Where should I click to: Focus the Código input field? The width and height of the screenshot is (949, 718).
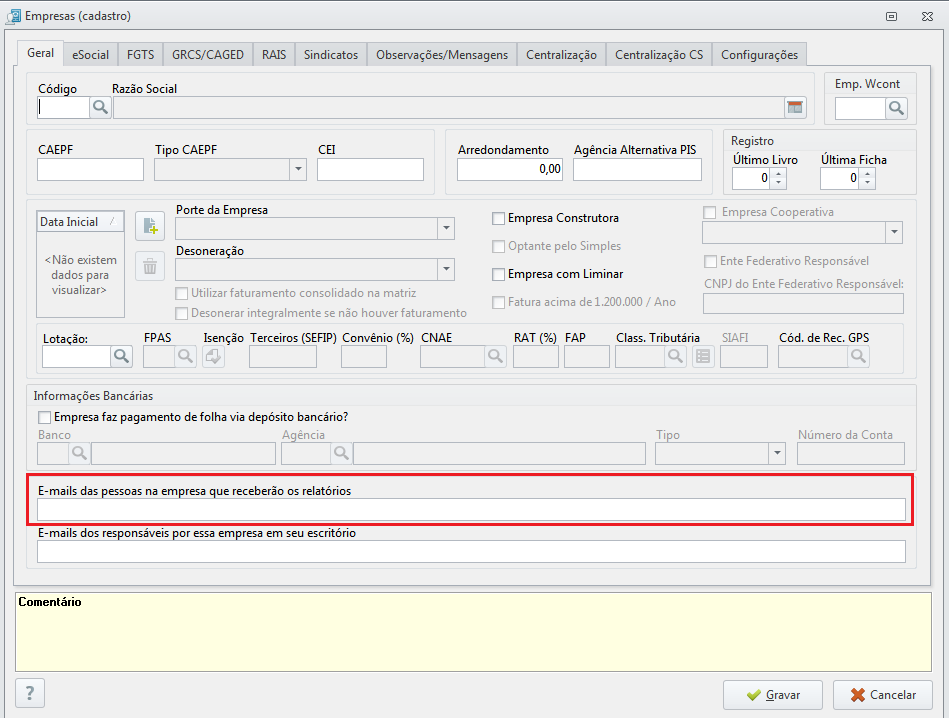coord(64,108)
